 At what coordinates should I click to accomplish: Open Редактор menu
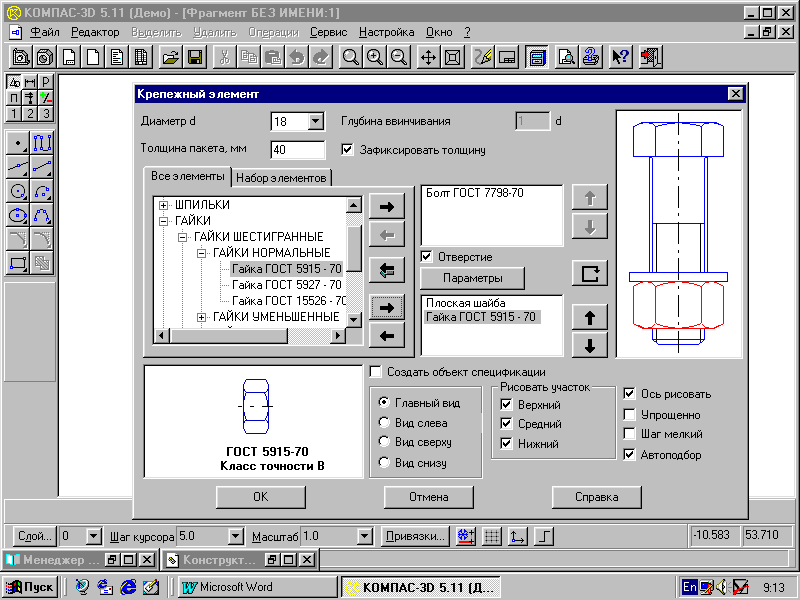(x=95, y=32)
